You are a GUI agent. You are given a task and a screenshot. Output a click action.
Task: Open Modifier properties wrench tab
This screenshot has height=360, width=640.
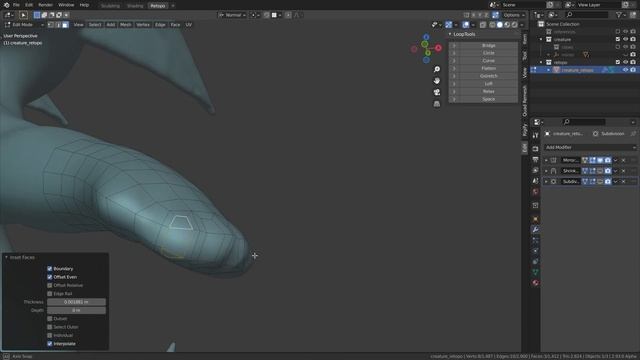click(536, 230)
